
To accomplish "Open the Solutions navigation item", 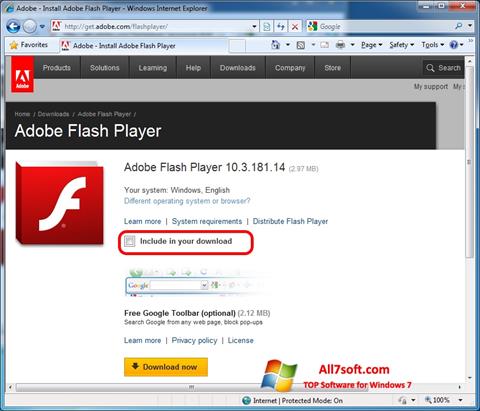I will point(104,68).
